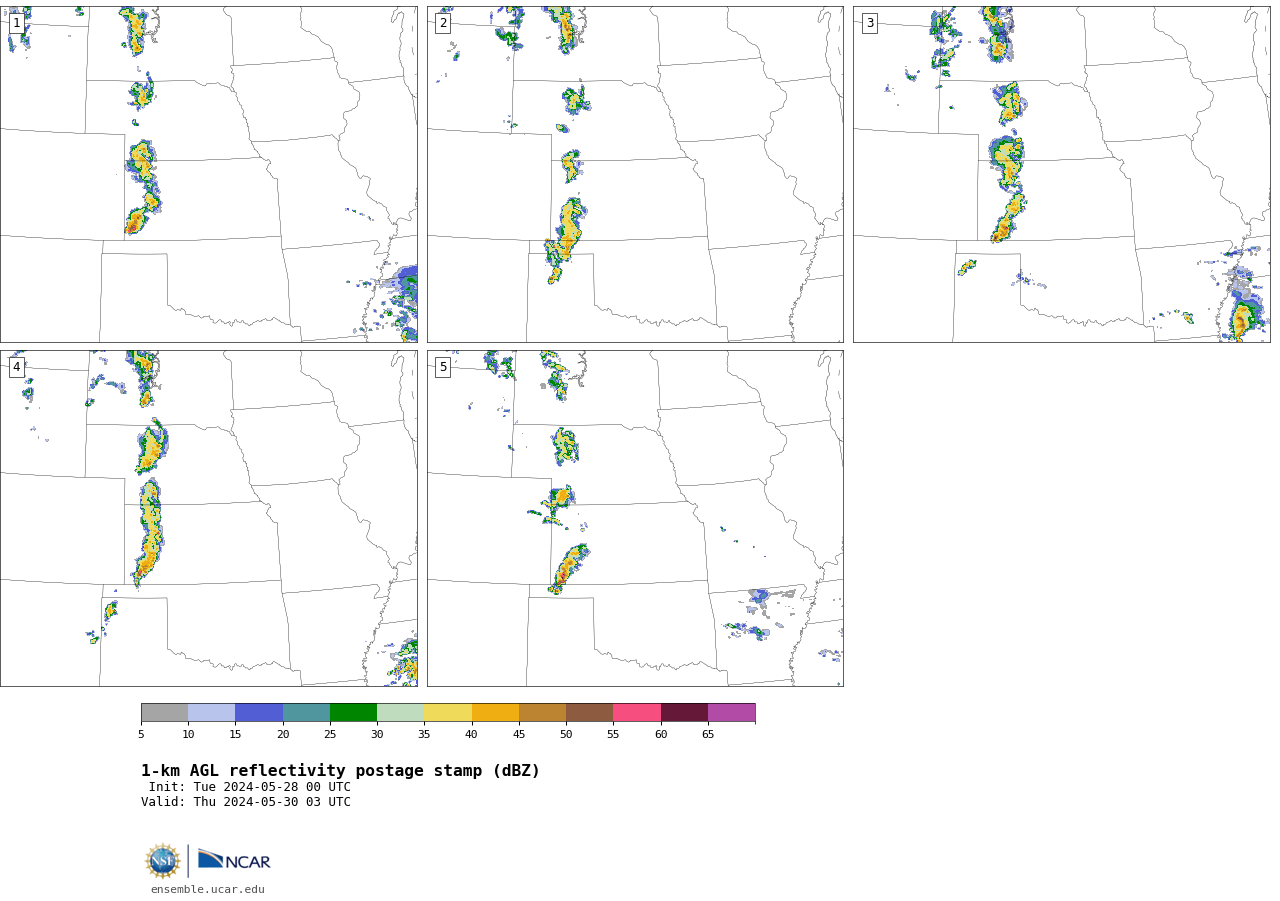The height and width of the screenshot is (901, 1280).
Task: Click the Init: Tue 2024-05-28 00 UTC line
Action: [x=249, y=787]
